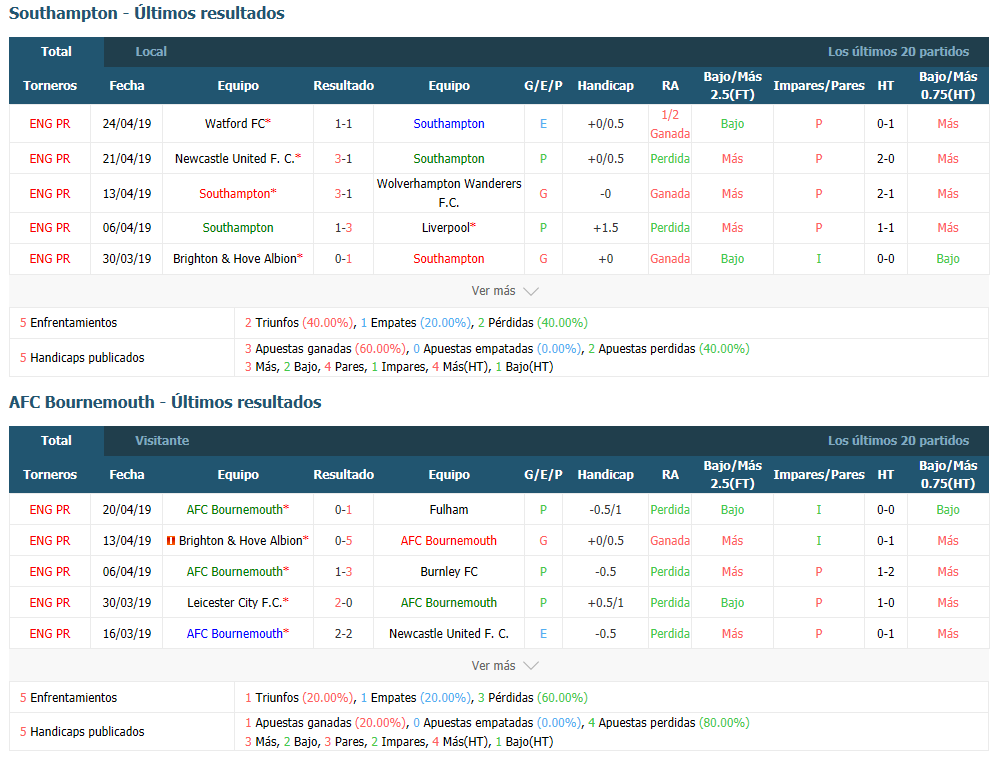Viewport: 997px width, 757px height.
Task: Switch to the Local tab
Action: pos(151,51)
